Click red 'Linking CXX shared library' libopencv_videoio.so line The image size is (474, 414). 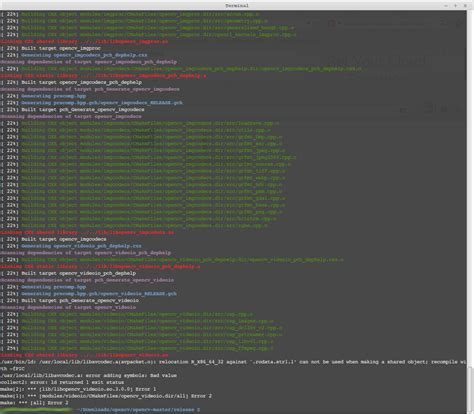pyautogui.click(x=84, y=355)
